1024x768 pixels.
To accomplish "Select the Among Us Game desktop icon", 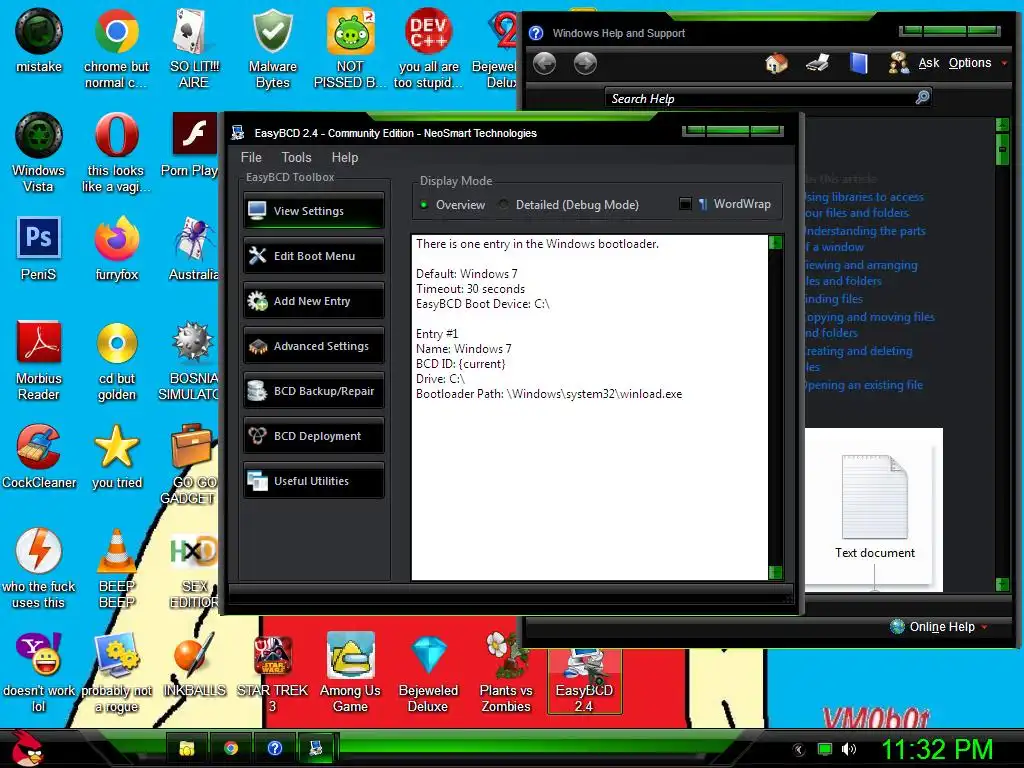I will (x=350, y=673).
